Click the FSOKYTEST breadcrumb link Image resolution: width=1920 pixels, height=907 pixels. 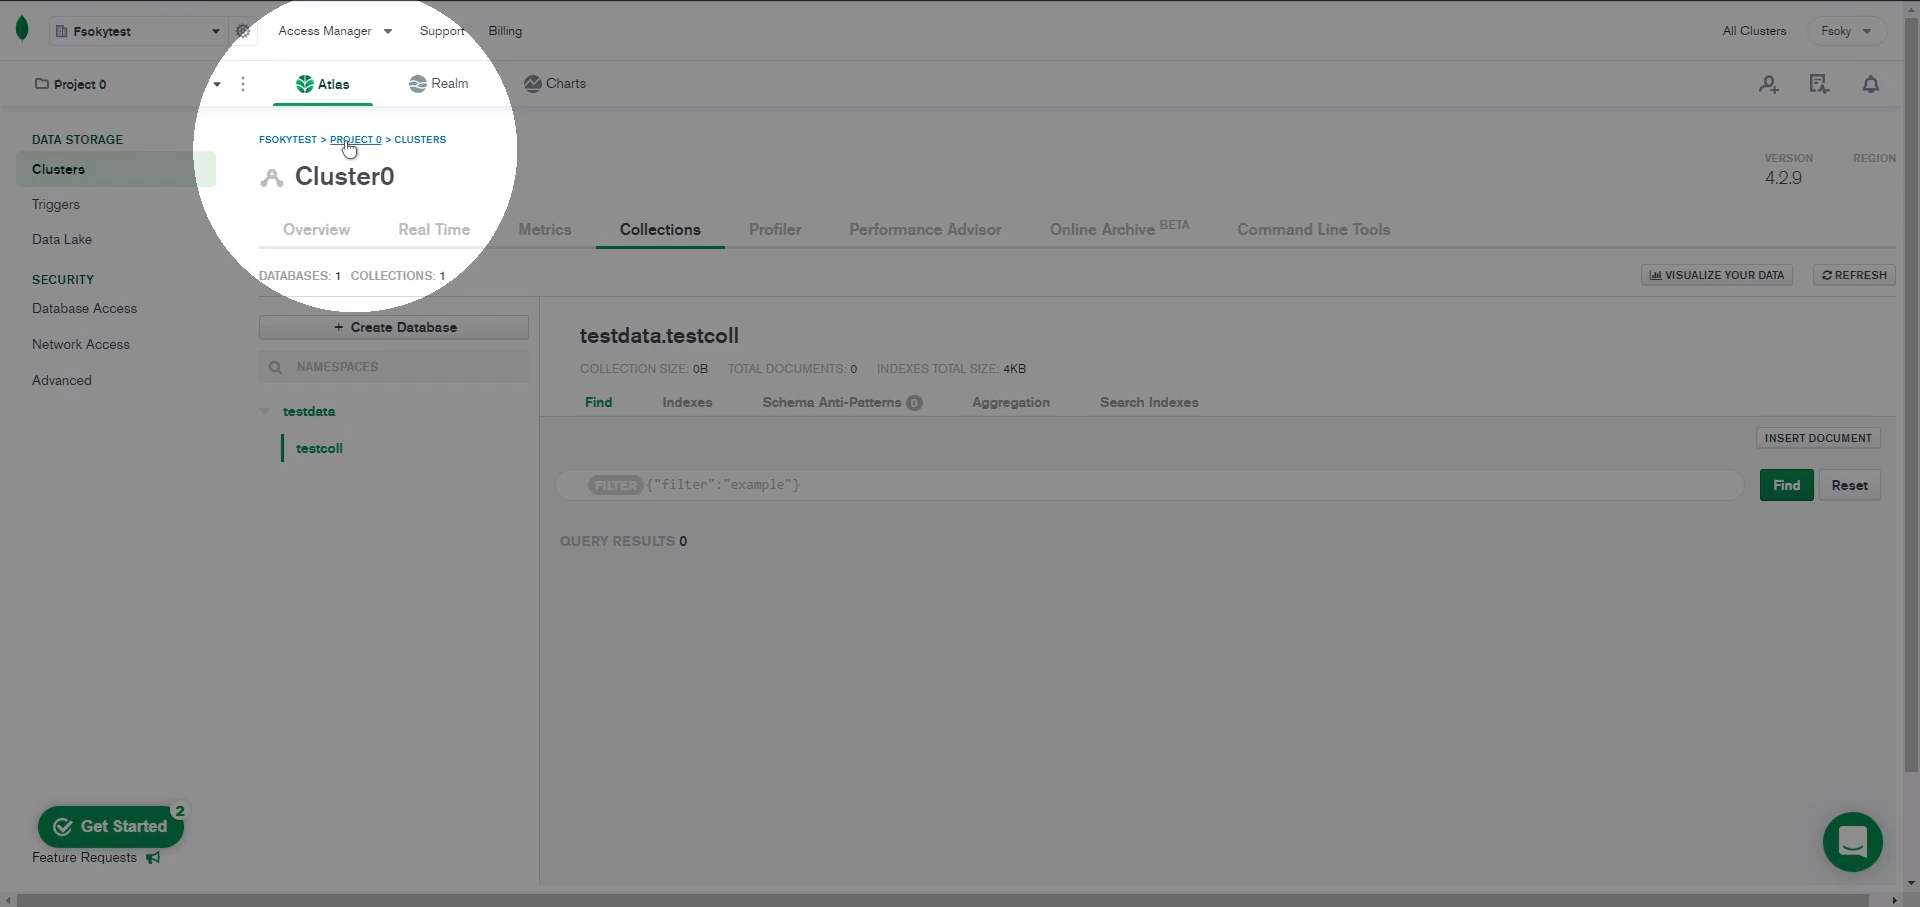(288, 139)
